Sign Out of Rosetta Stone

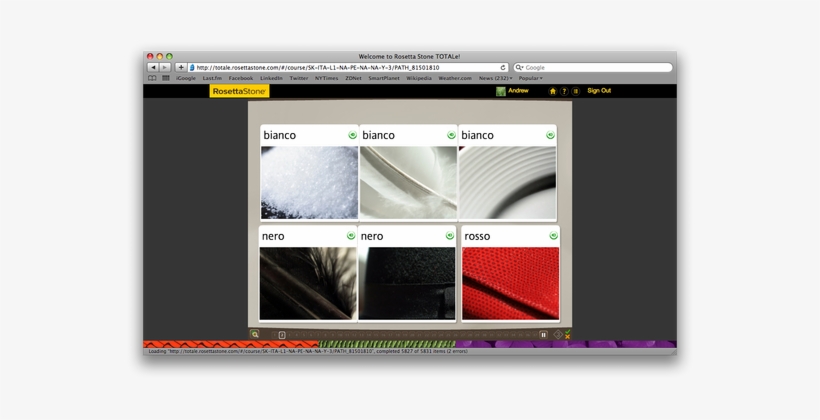pyautogui.click(x=599, y=90)
